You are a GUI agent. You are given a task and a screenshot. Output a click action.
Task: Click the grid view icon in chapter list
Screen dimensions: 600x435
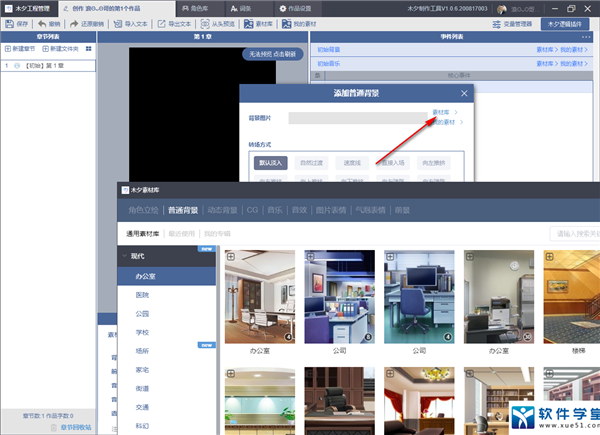89,49
